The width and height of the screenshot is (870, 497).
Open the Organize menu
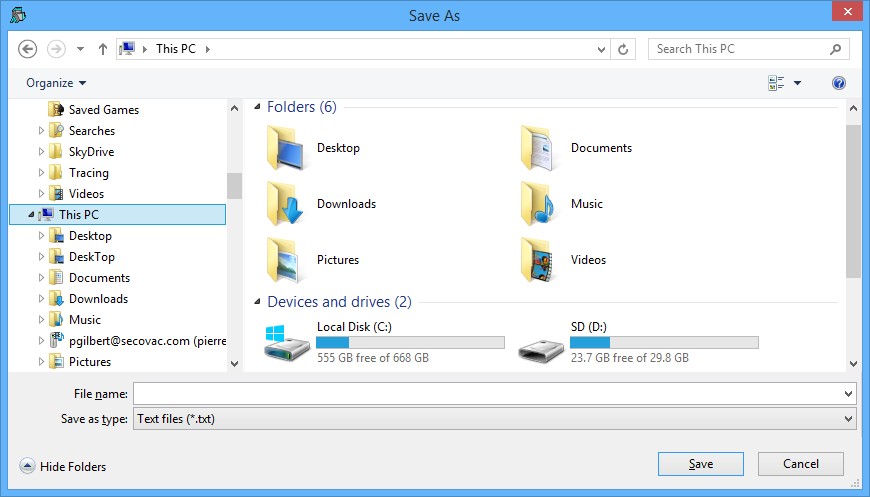tap(56, 83)
